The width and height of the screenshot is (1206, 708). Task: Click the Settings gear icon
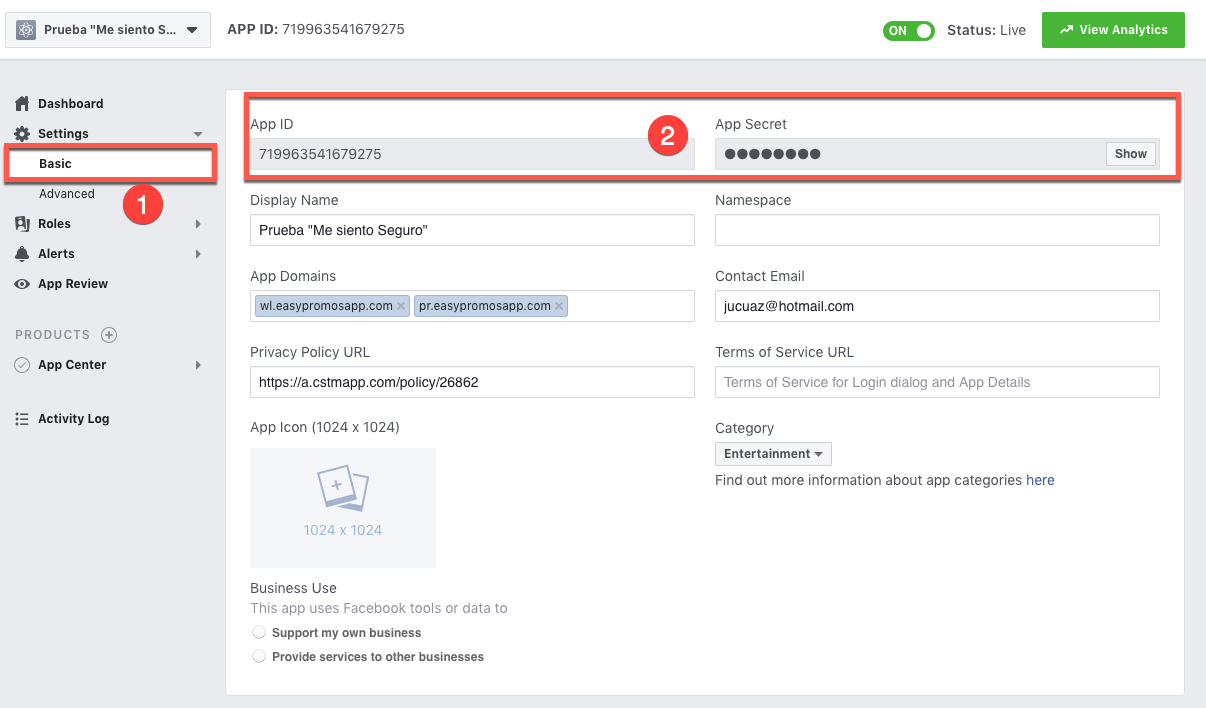(23, 133)
